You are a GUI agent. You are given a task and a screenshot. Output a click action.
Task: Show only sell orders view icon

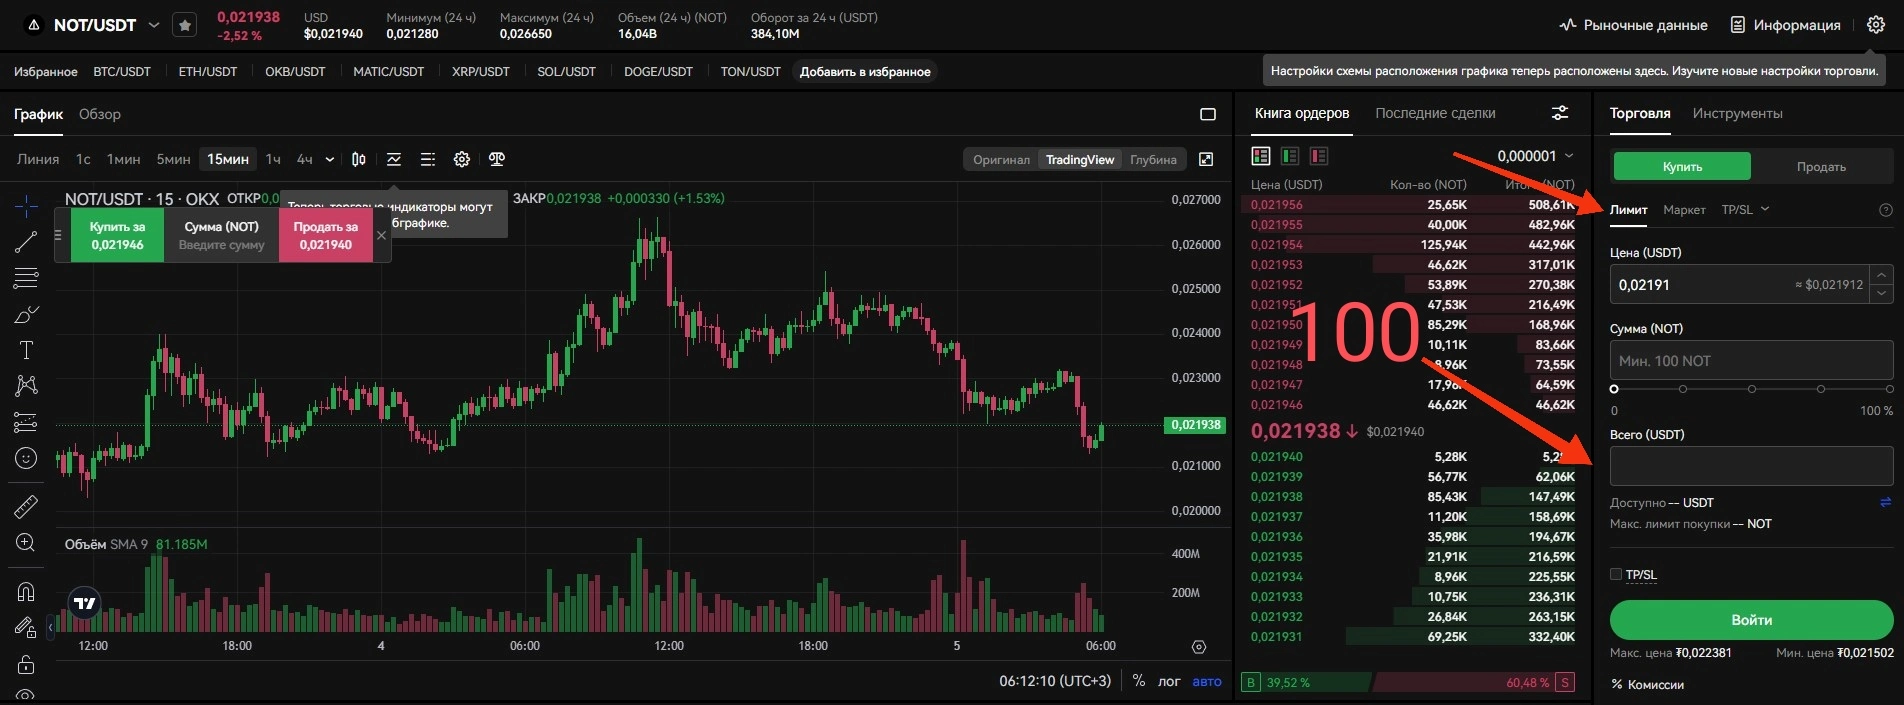coord(1319,156)
